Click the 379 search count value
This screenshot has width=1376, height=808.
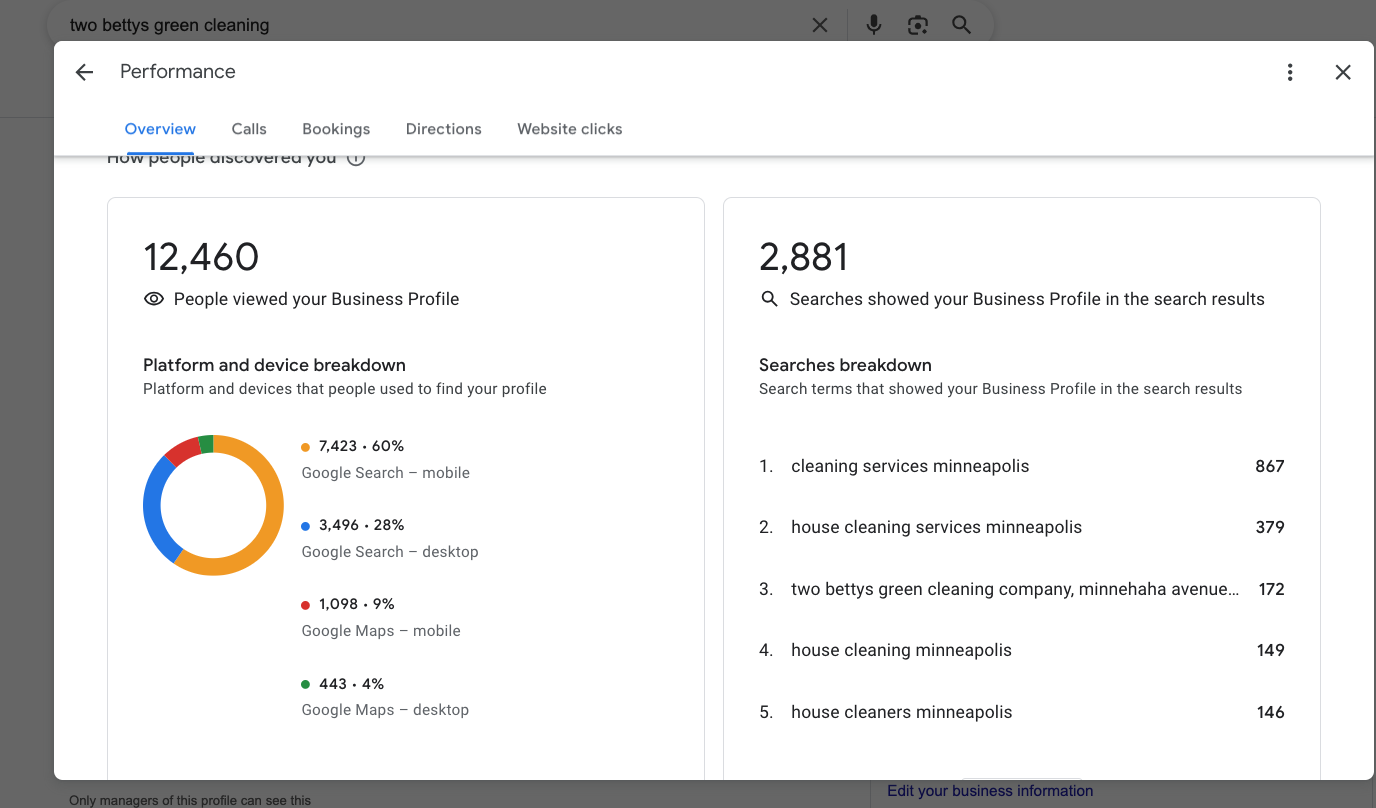1270,527
